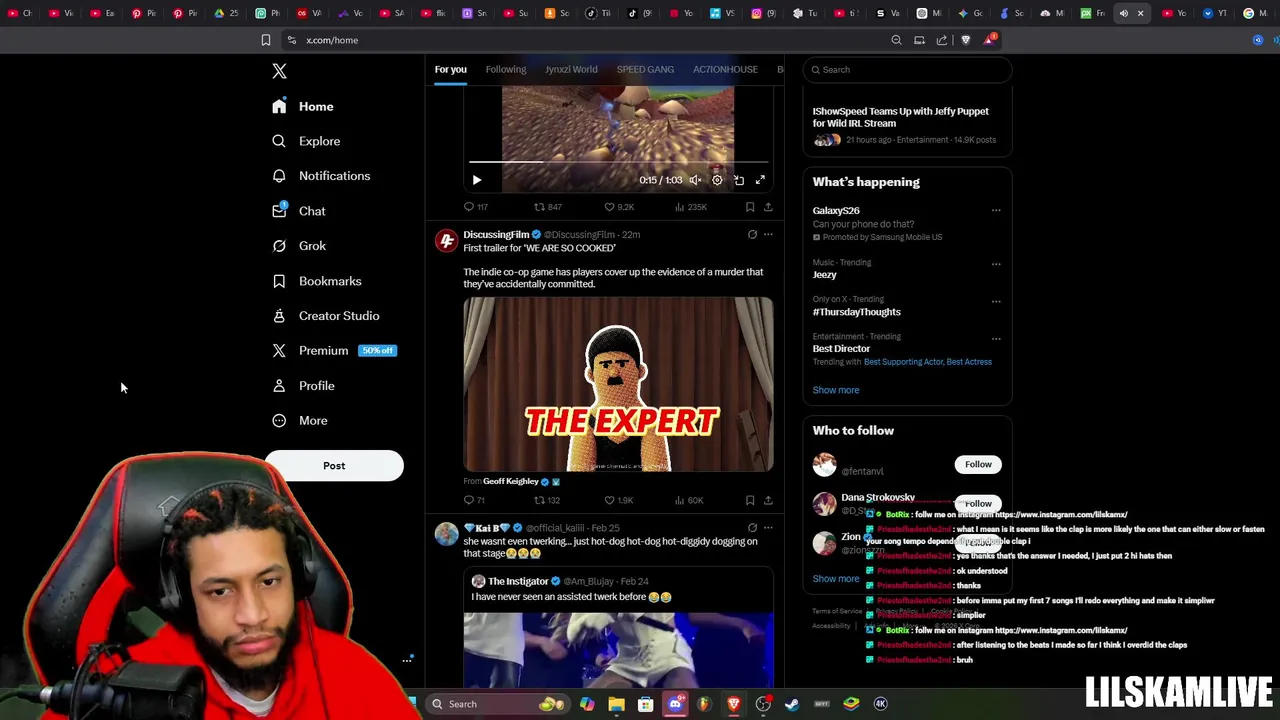Open more options for #ThursdayThoughts trend
This screenshot has height=720, width=1280.
point(996,300)
